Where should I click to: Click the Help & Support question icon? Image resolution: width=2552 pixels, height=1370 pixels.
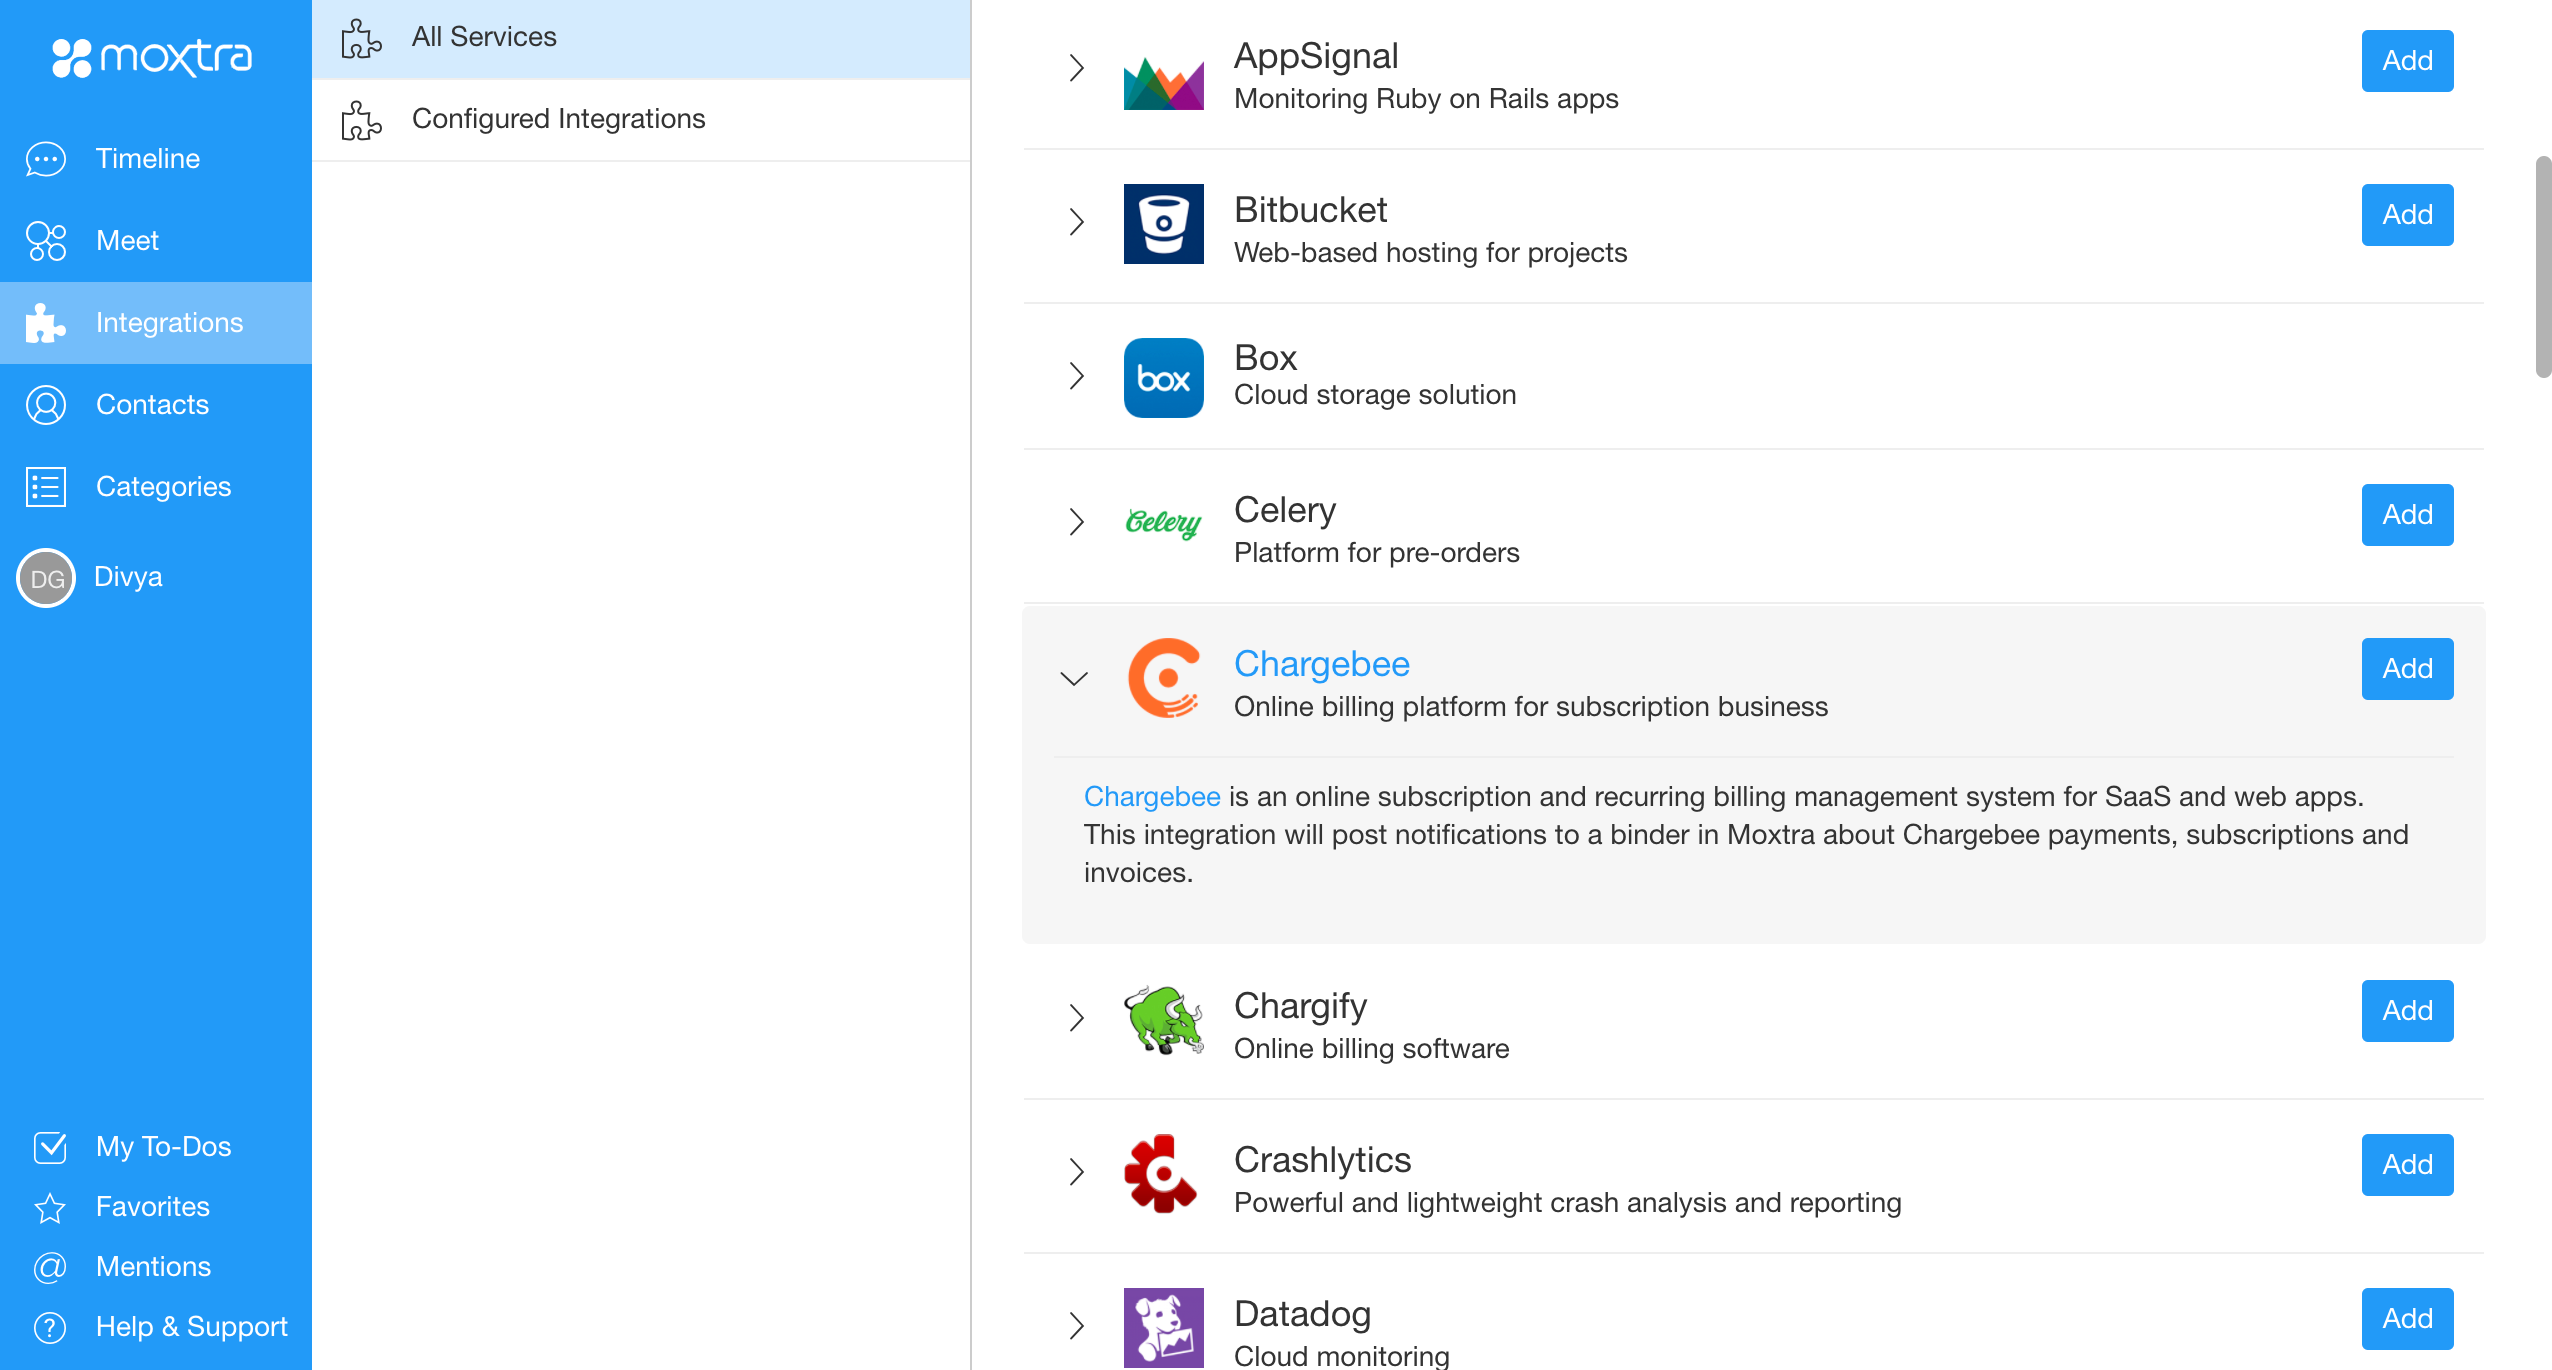50,1327
